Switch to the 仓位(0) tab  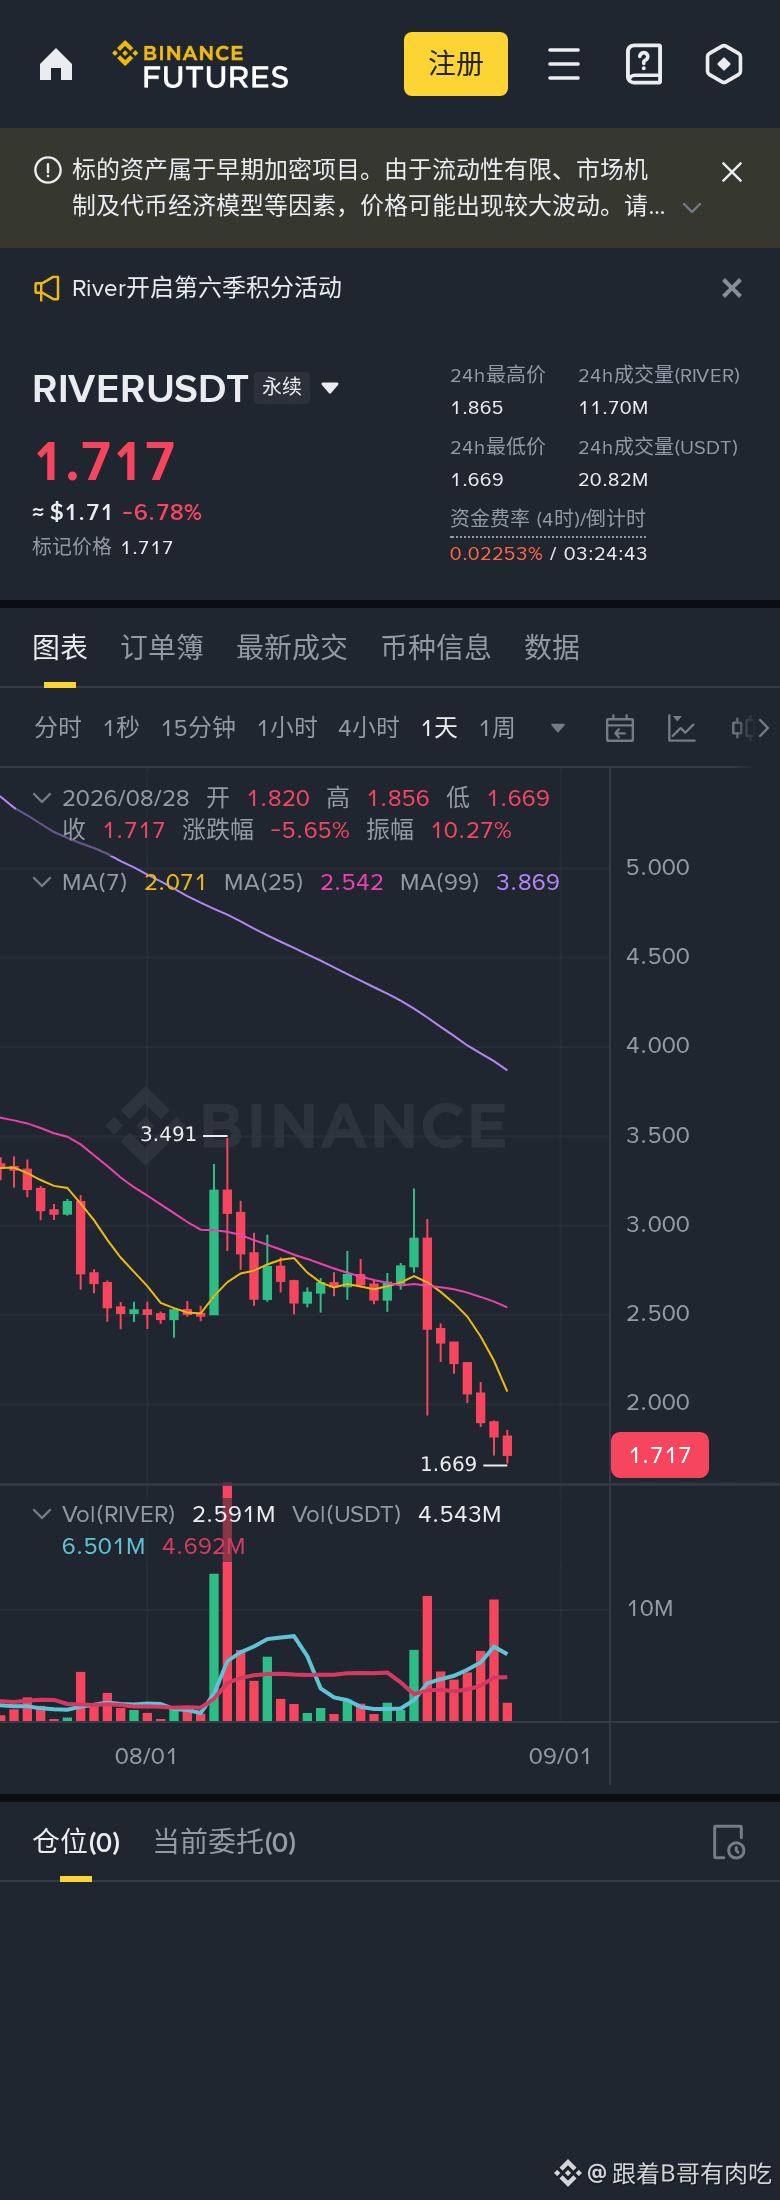tap(76, 1842)
